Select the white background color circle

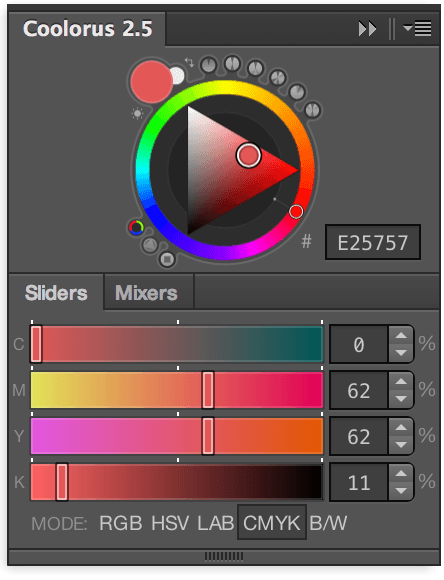[178, 75]
